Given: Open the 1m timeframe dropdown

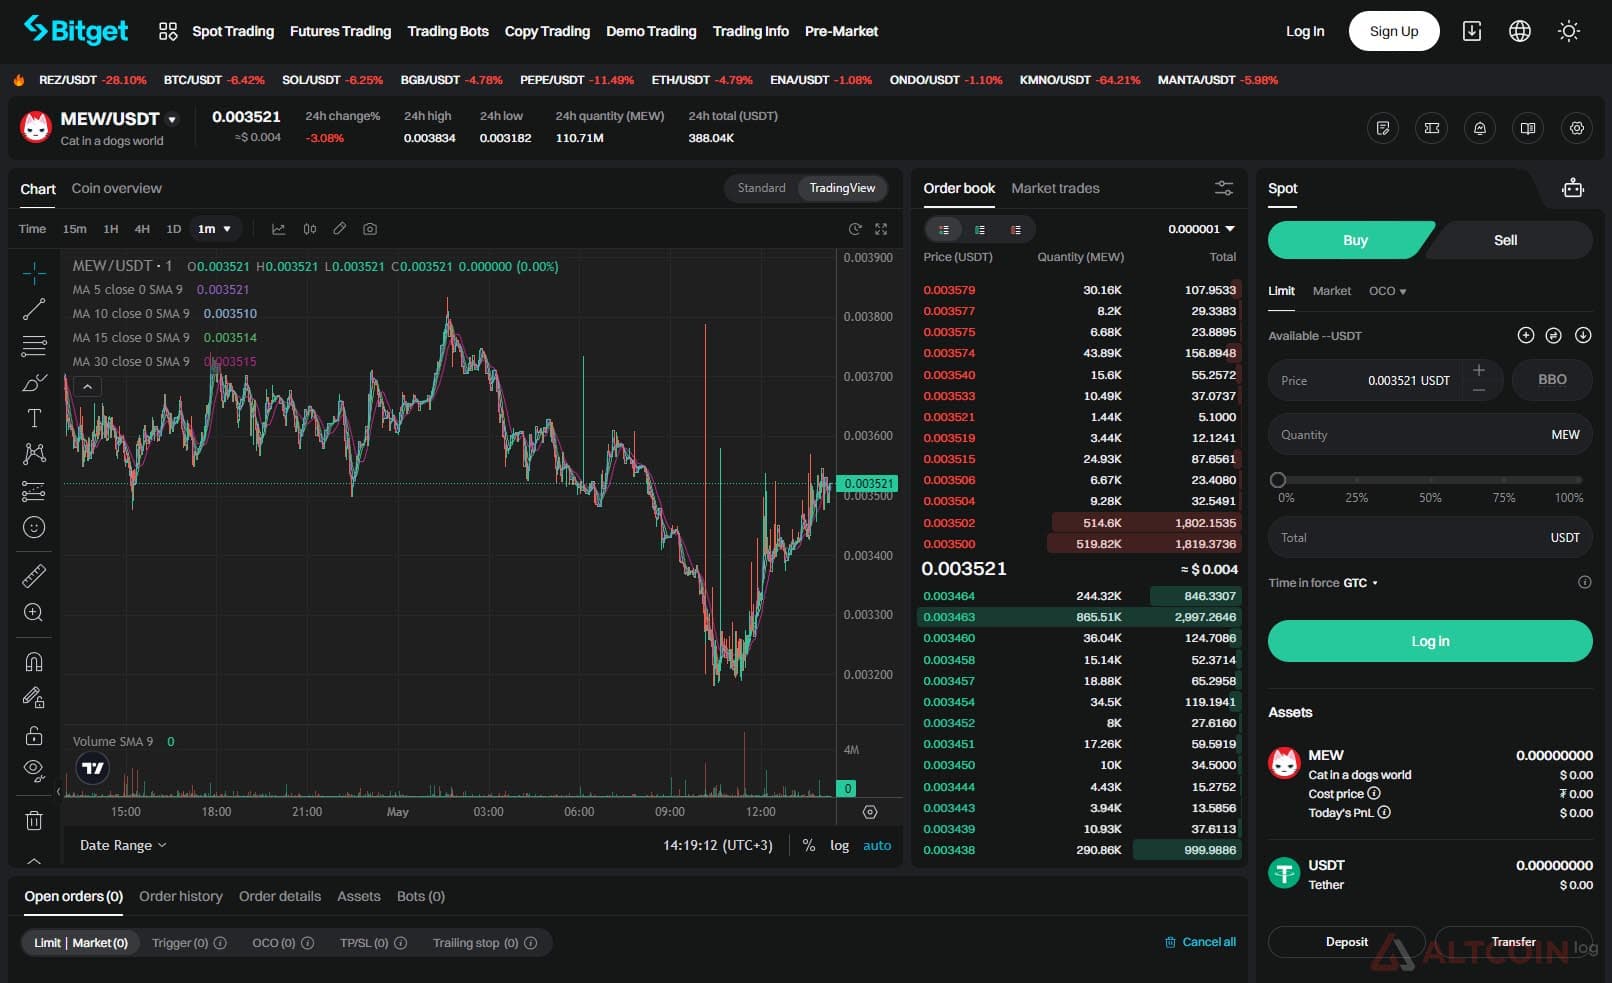Looking at the screenshot, I should click(215, 229).
